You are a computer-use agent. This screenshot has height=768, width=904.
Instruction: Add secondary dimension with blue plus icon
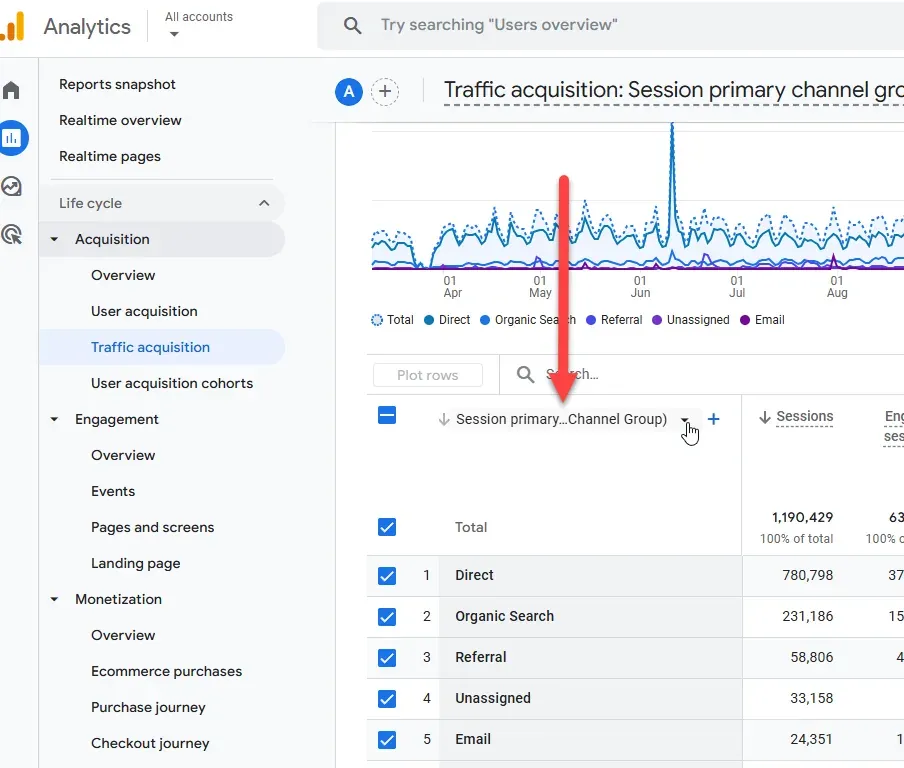(713, 419)
